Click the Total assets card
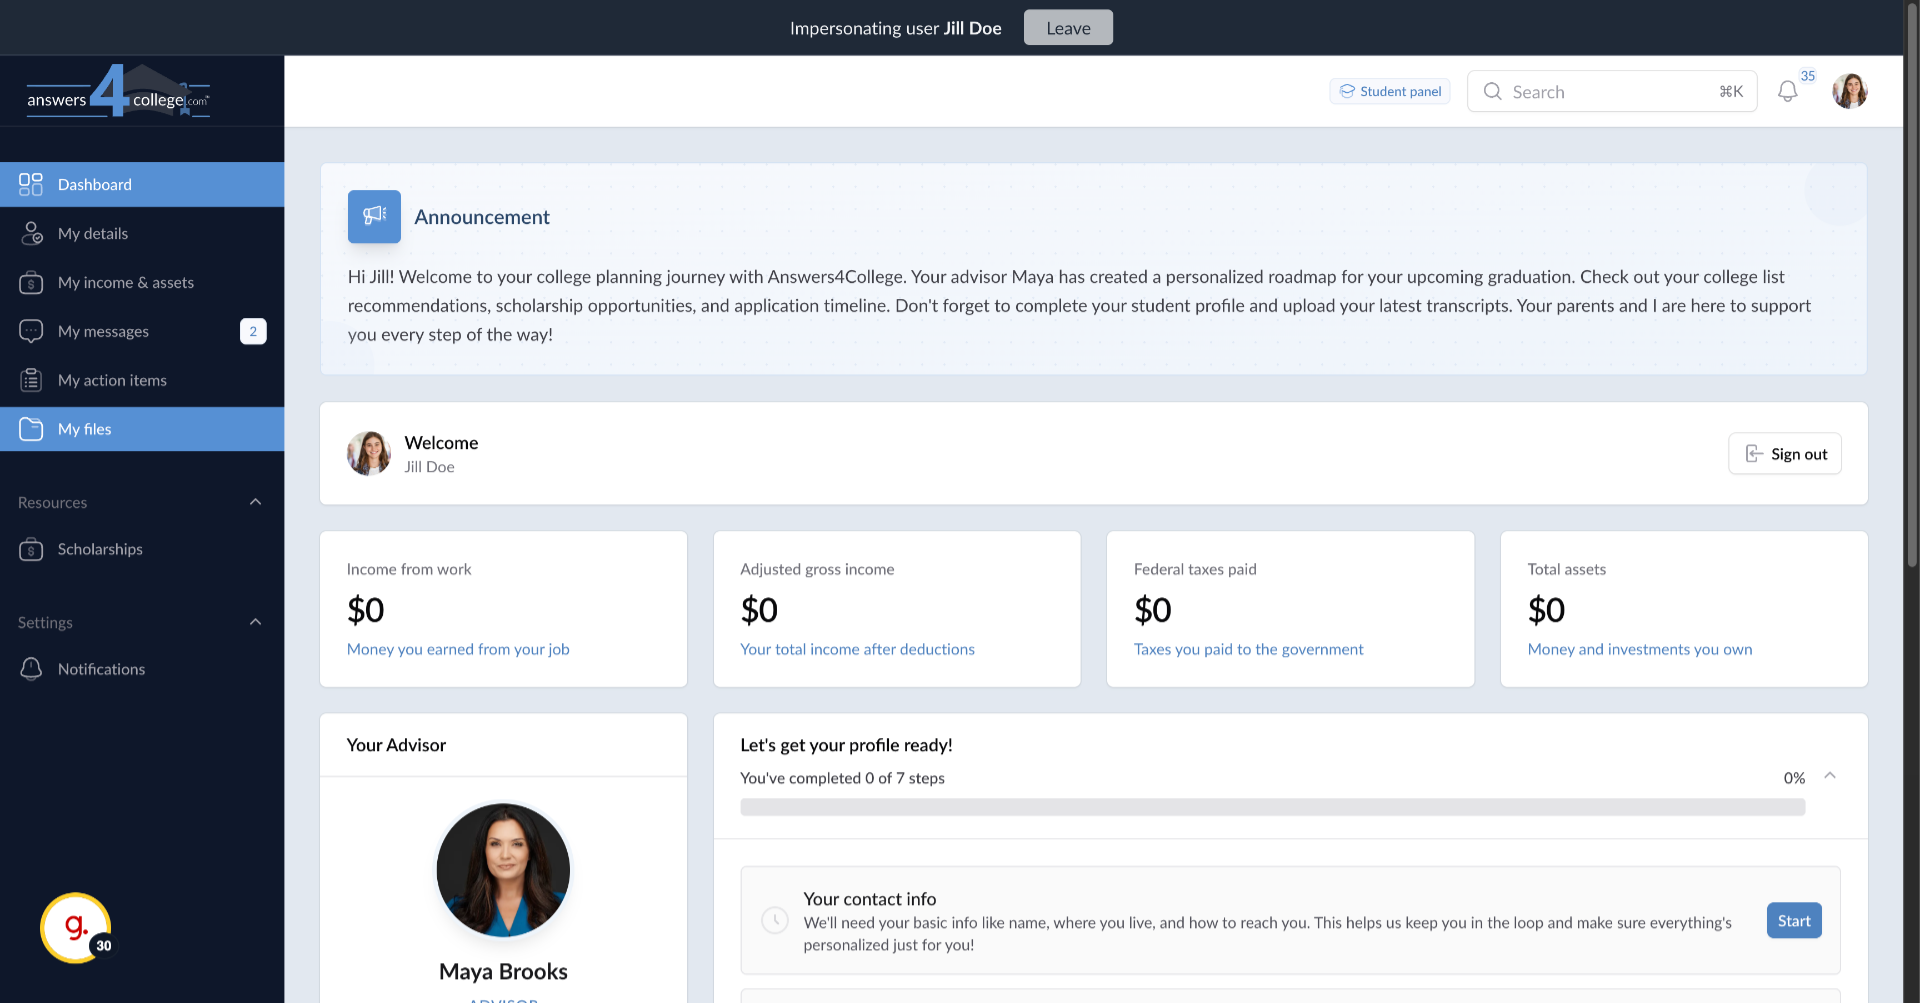 coord(1684,609)
